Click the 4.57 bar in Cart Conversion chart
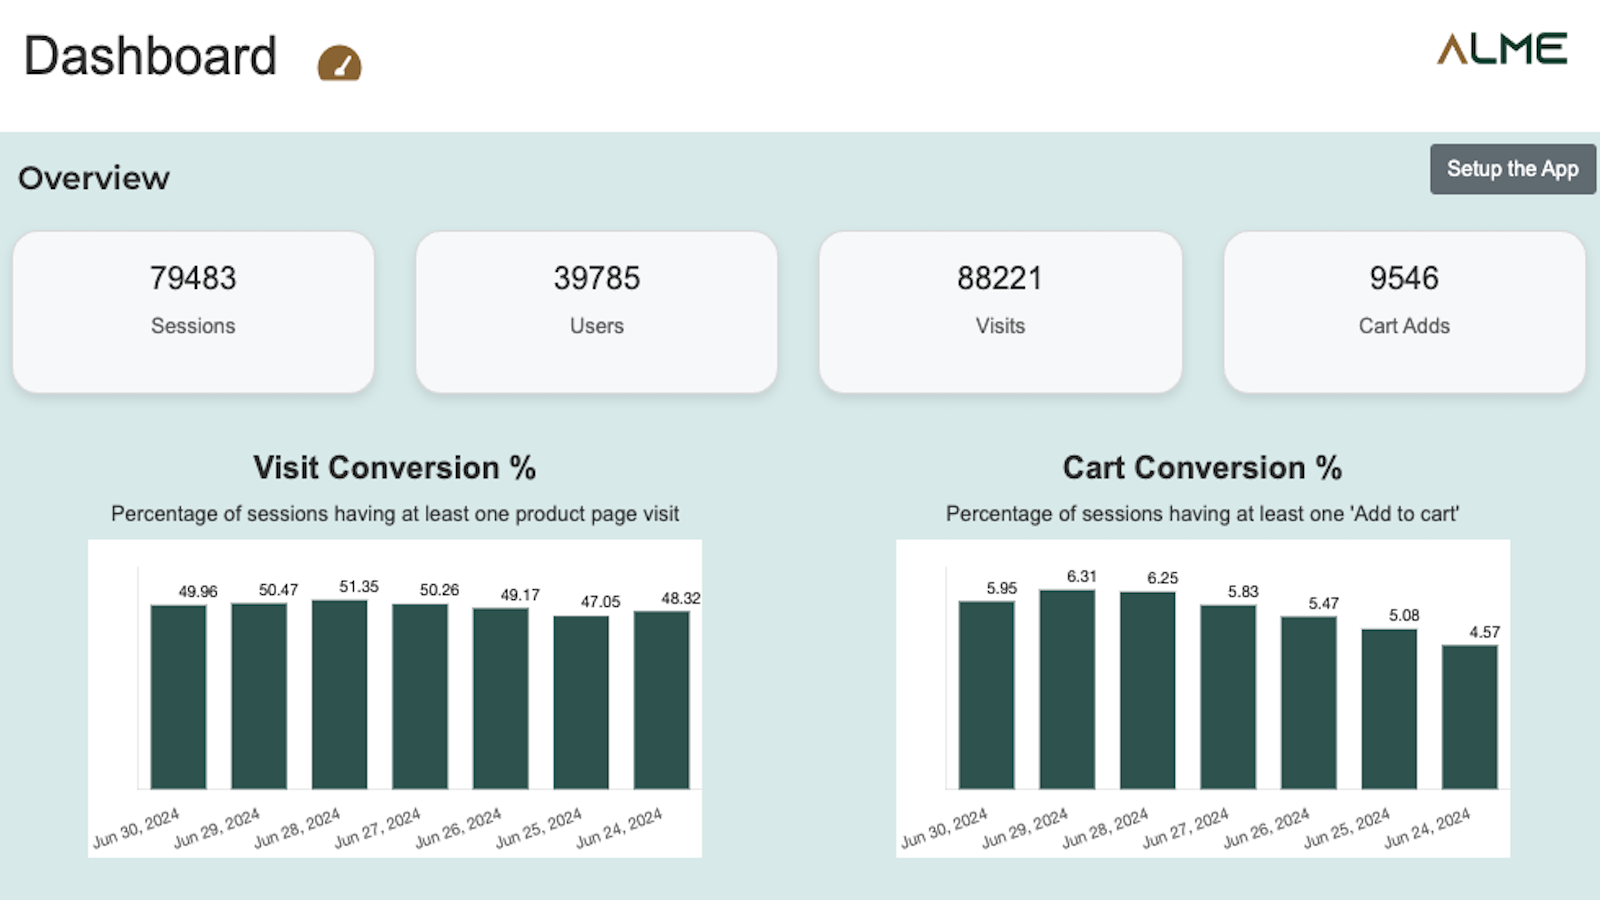Viewport: 1600px width, 900px height. (x=1469, y=717)
